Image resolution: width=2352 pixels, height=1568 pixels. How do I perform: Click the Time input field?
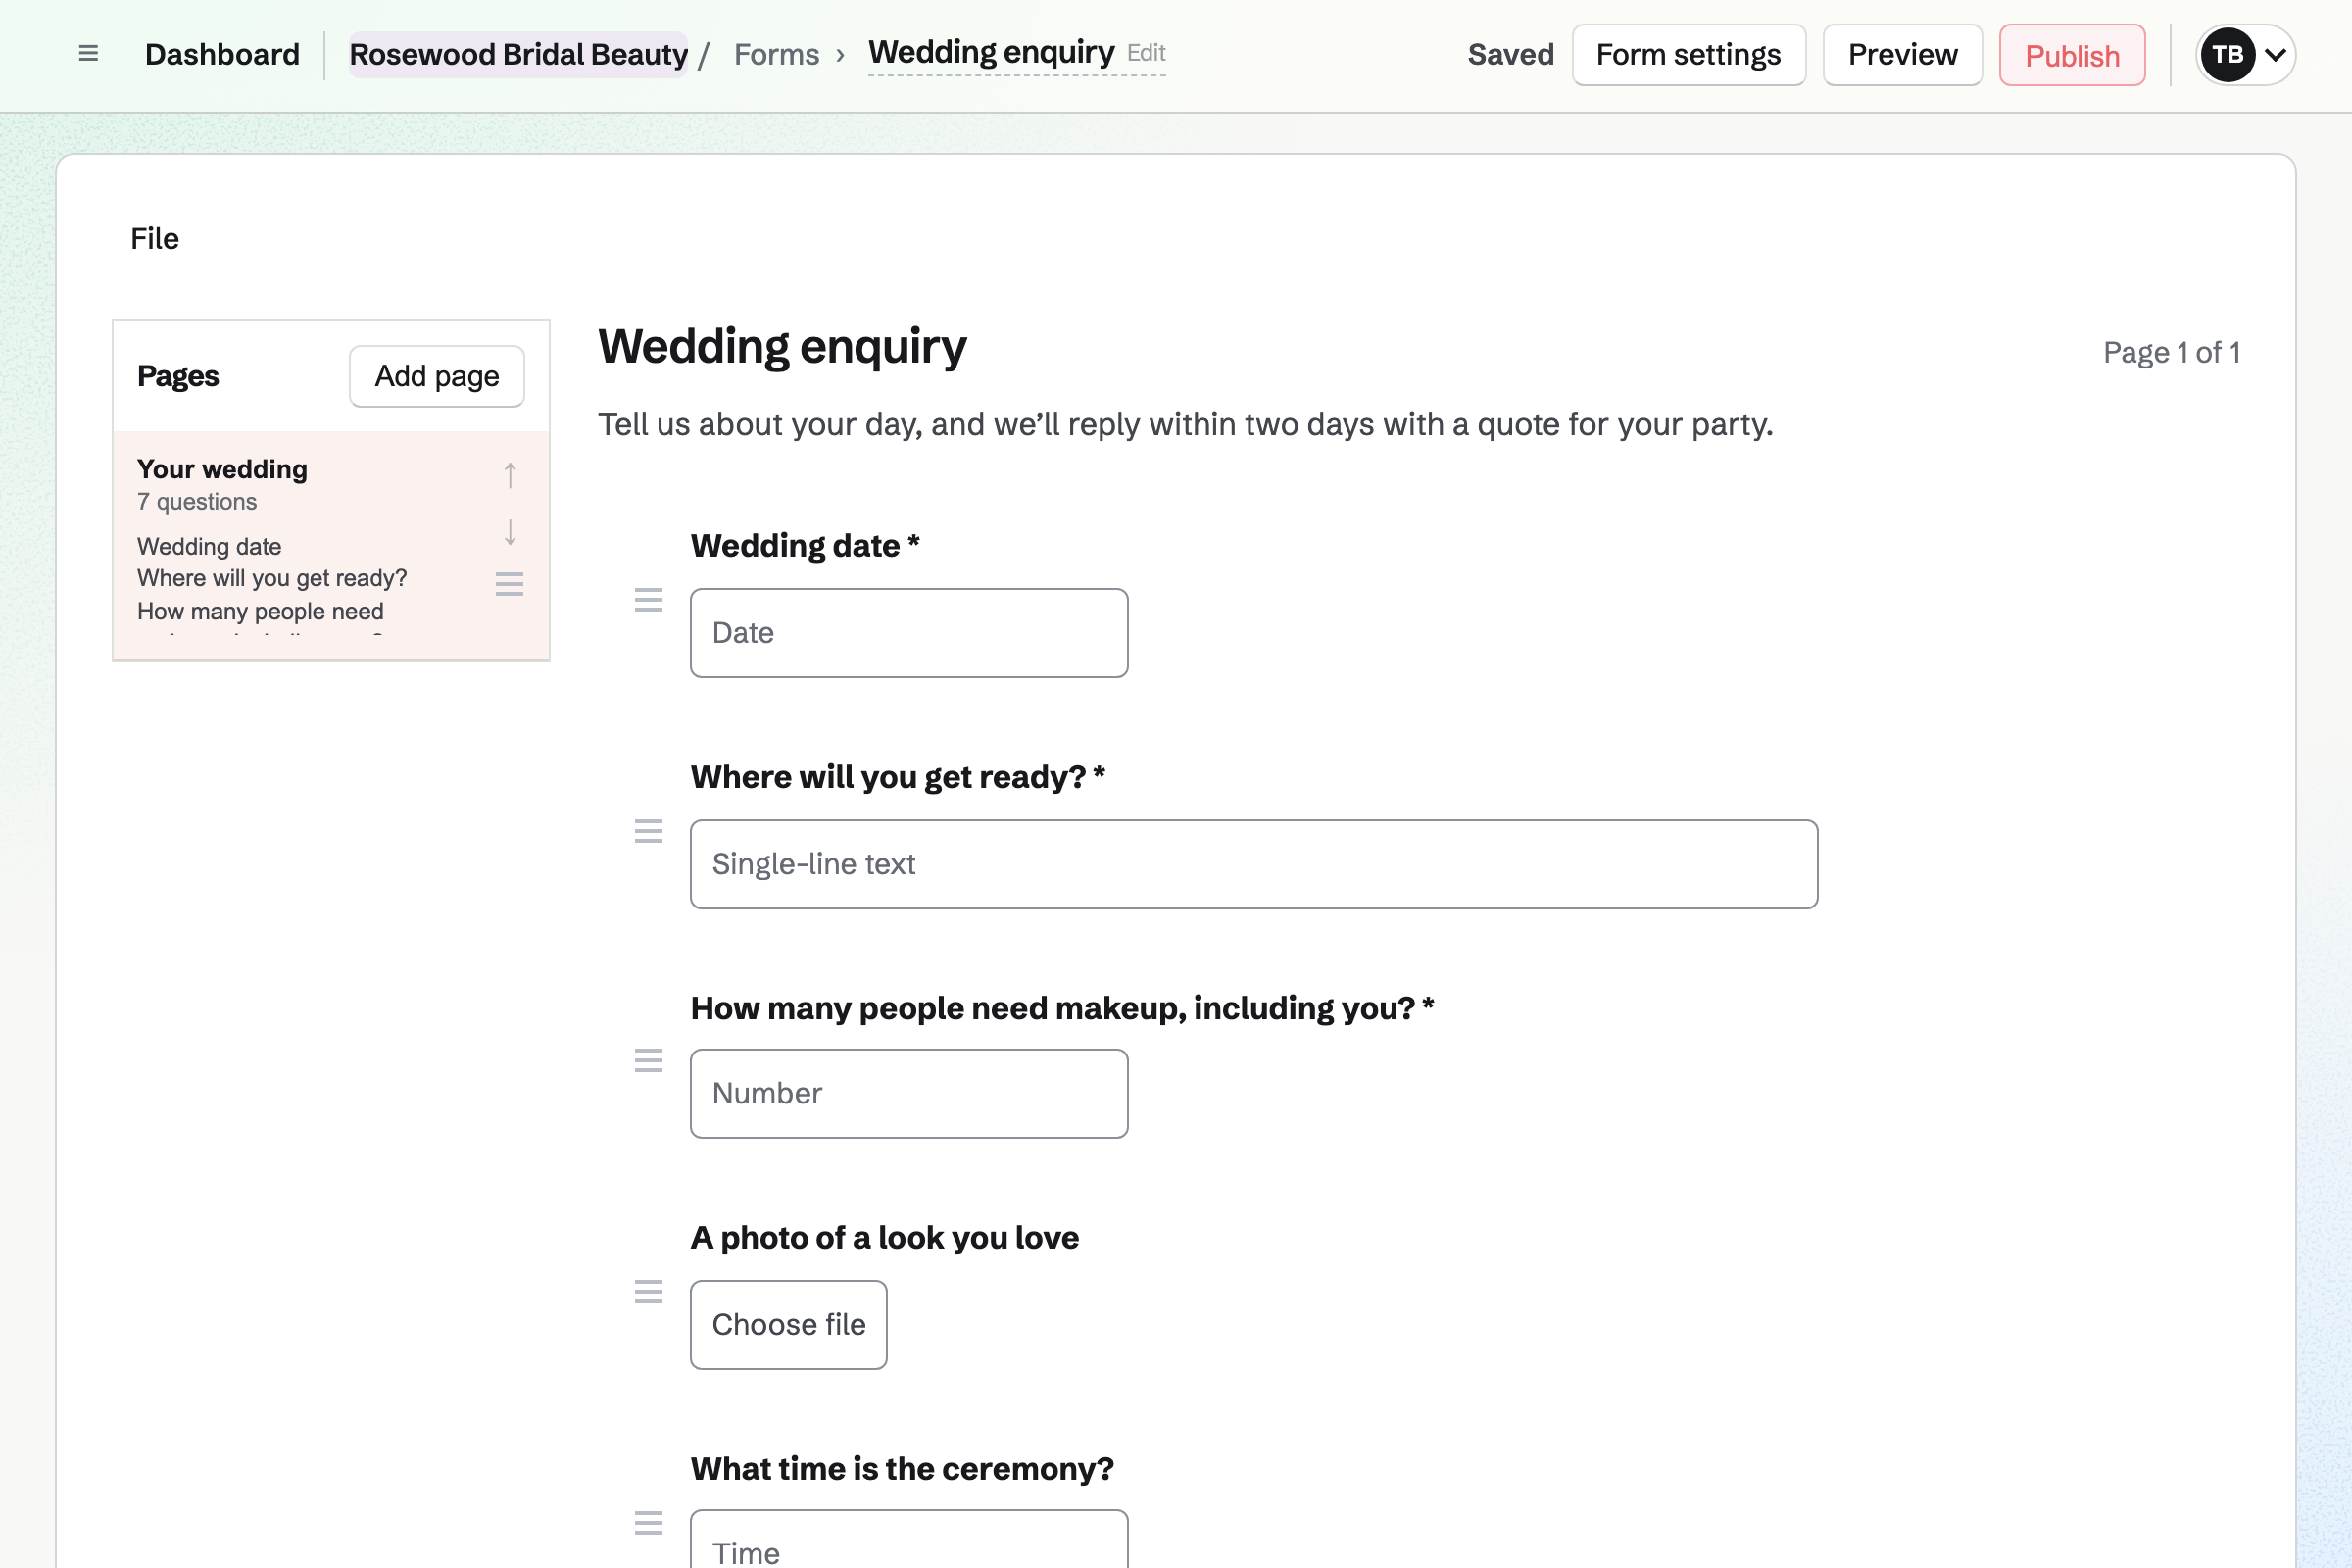(x=909, y=1539)
